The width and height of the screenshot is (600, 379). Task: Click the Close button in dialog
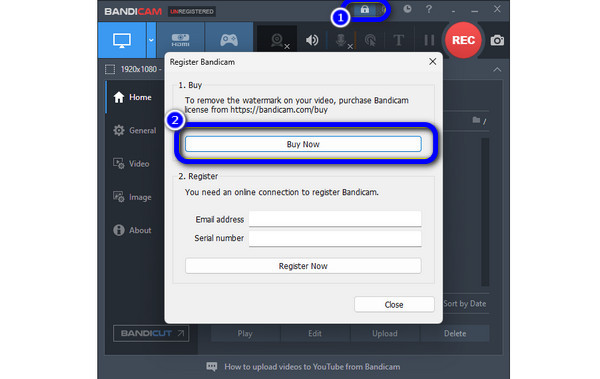tap(394, 305)
